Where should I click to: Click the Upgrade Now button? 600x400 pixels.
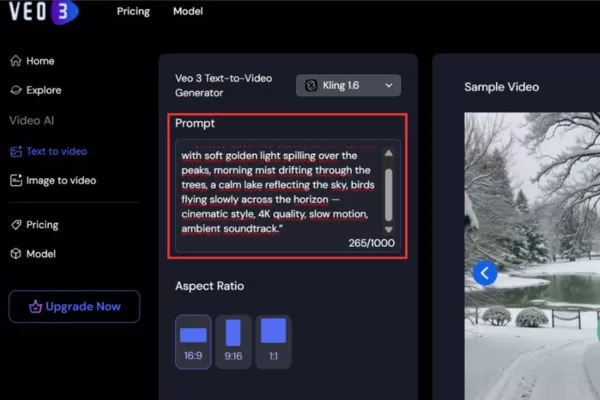point(74,306)
